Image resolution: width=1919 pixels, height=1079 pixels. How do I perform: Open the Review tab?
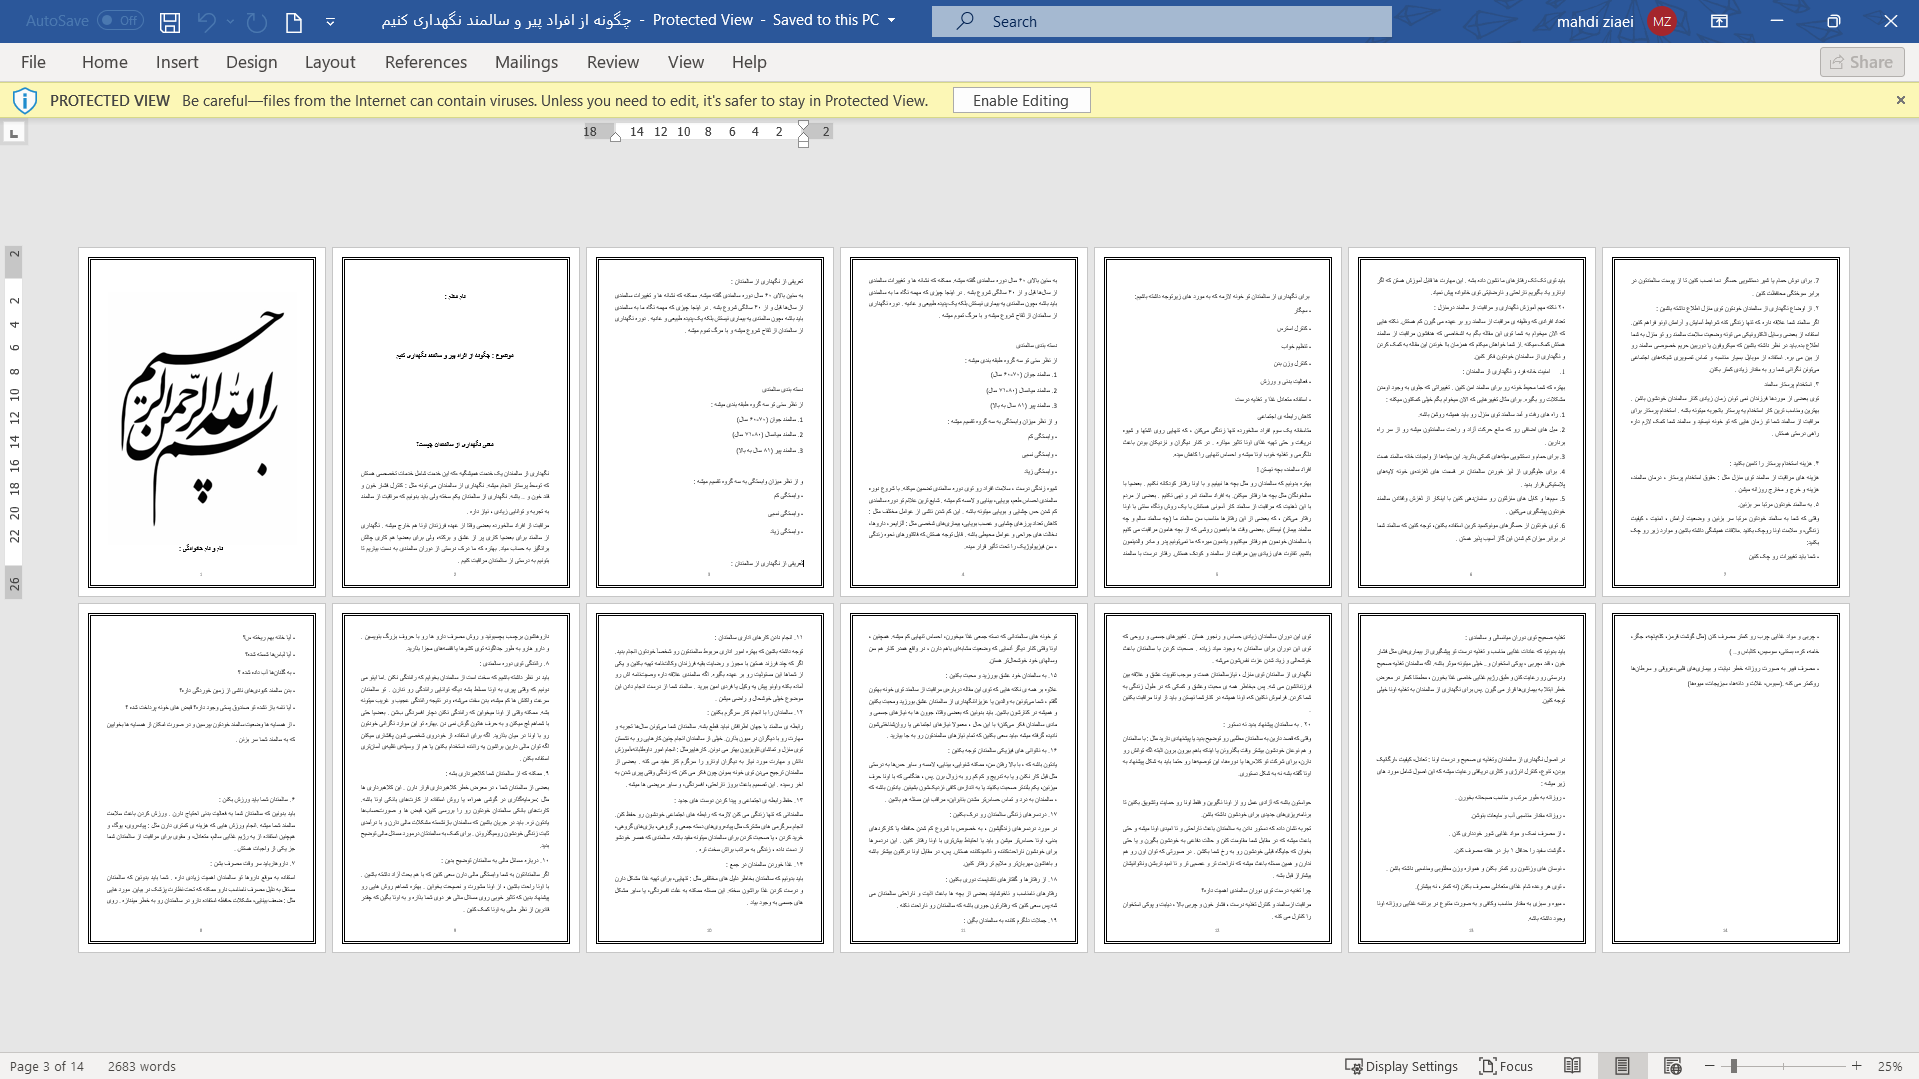613,62
